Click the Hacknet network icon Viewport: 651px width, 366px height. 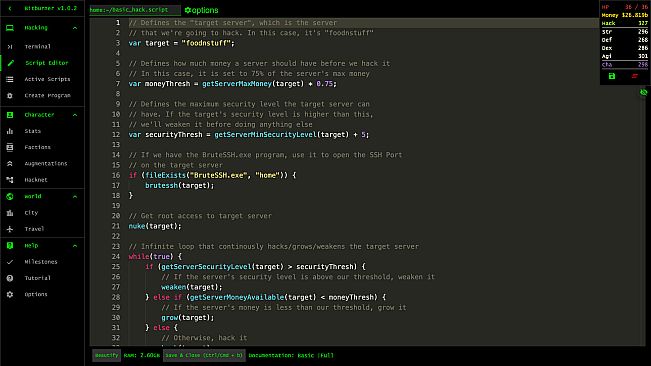coord(10,180)
